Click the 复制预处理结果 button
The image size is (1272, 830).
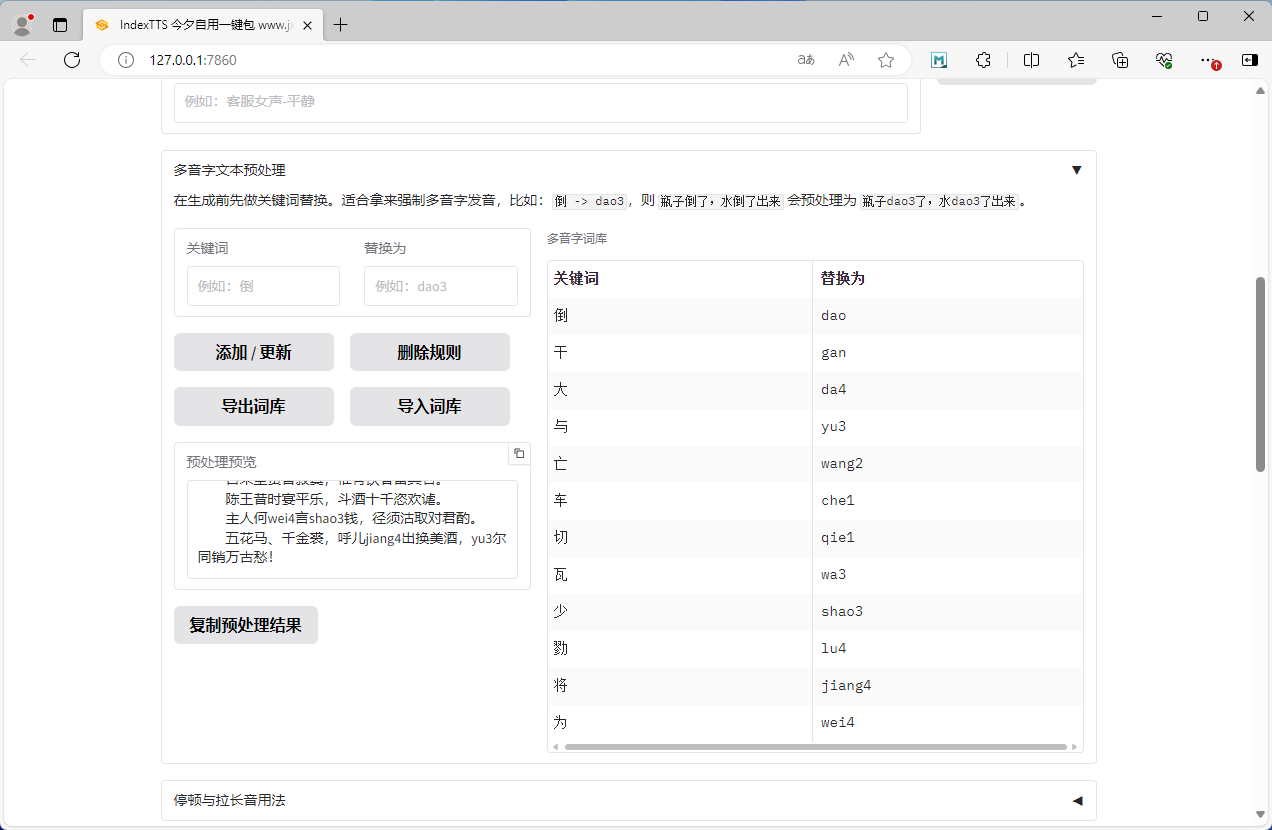click(x=245, y=625)
